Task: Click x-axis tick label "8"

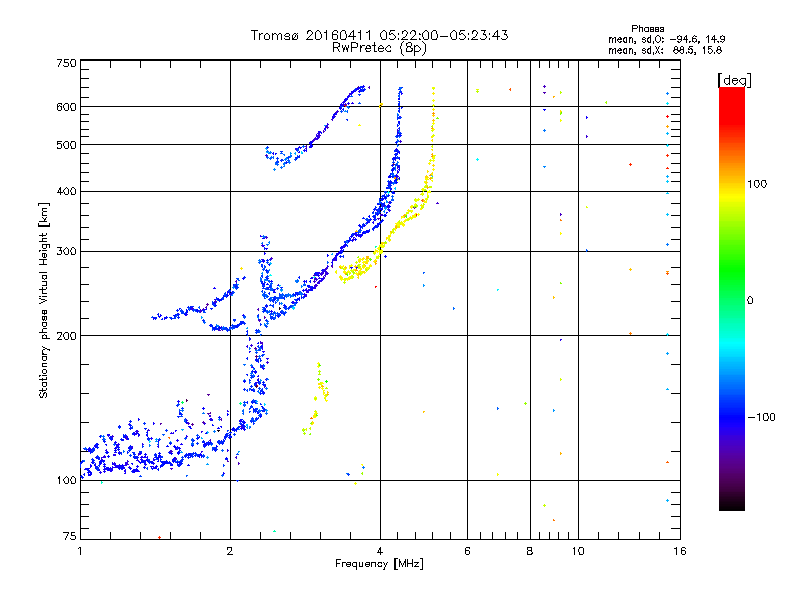Action: pyautogui.click(x=530, y=551)
